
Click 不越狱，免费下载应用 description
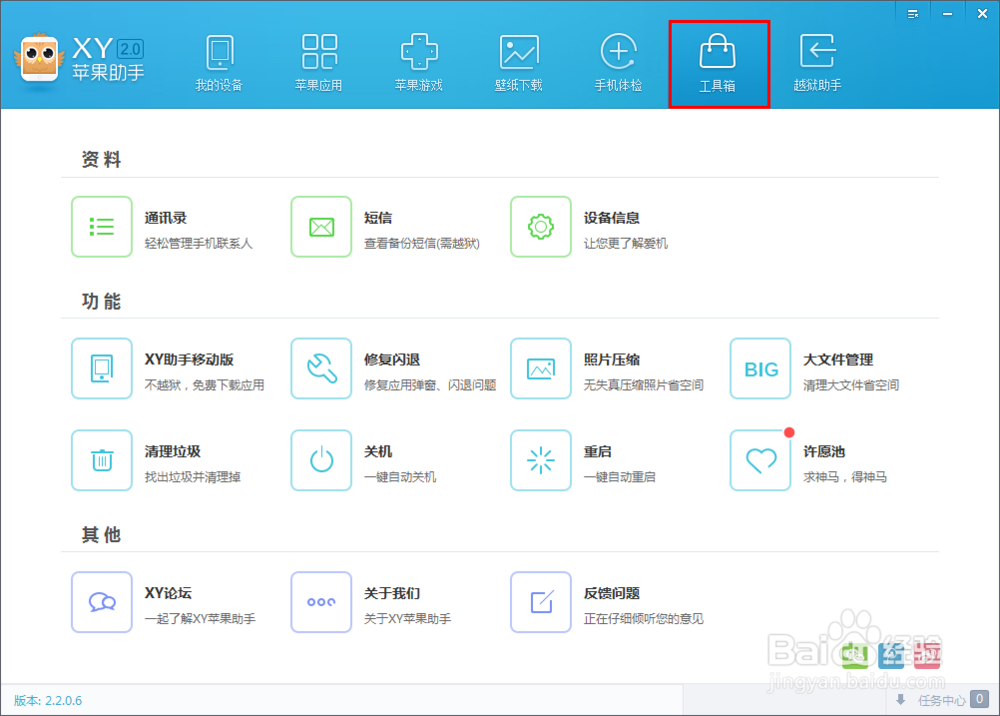tap(204, 385)
